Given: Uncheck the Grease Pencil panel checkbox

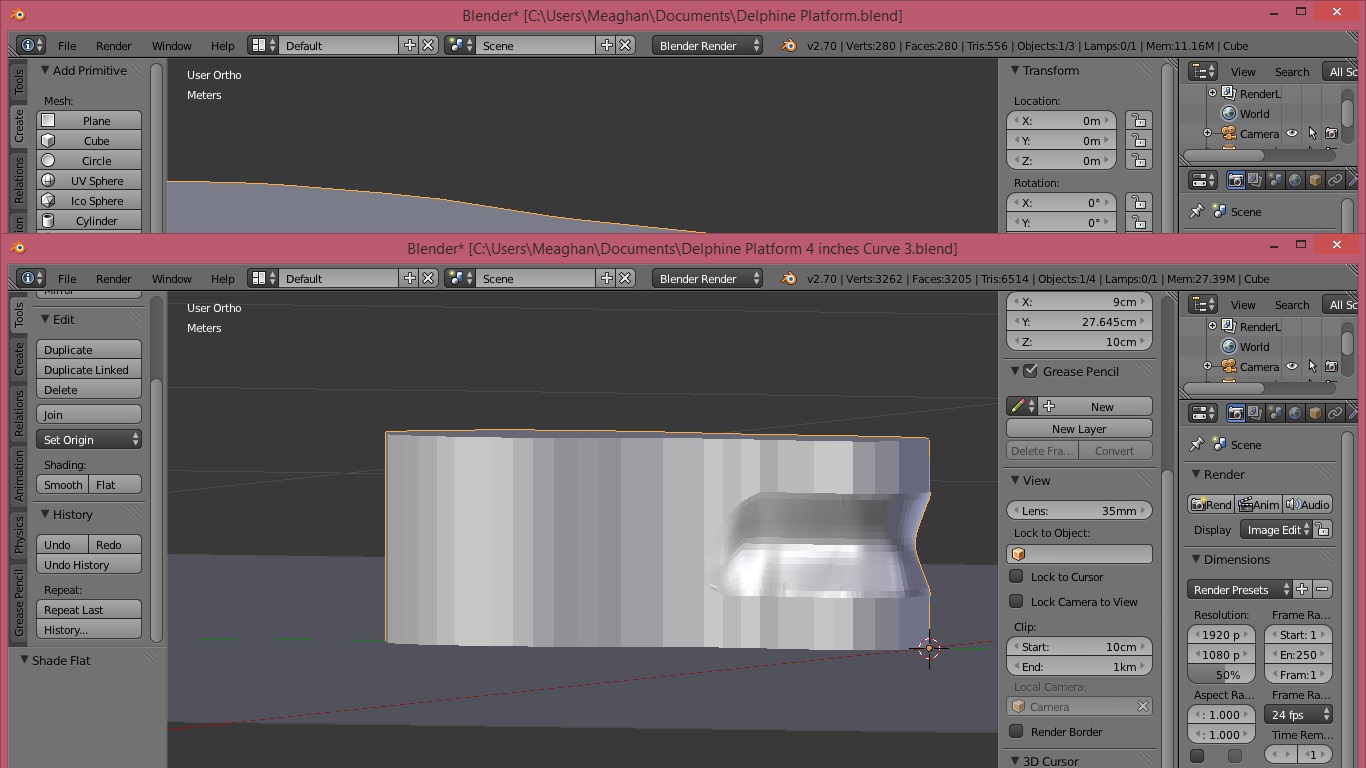Looking at the screenshot, I should [1030, 371].
